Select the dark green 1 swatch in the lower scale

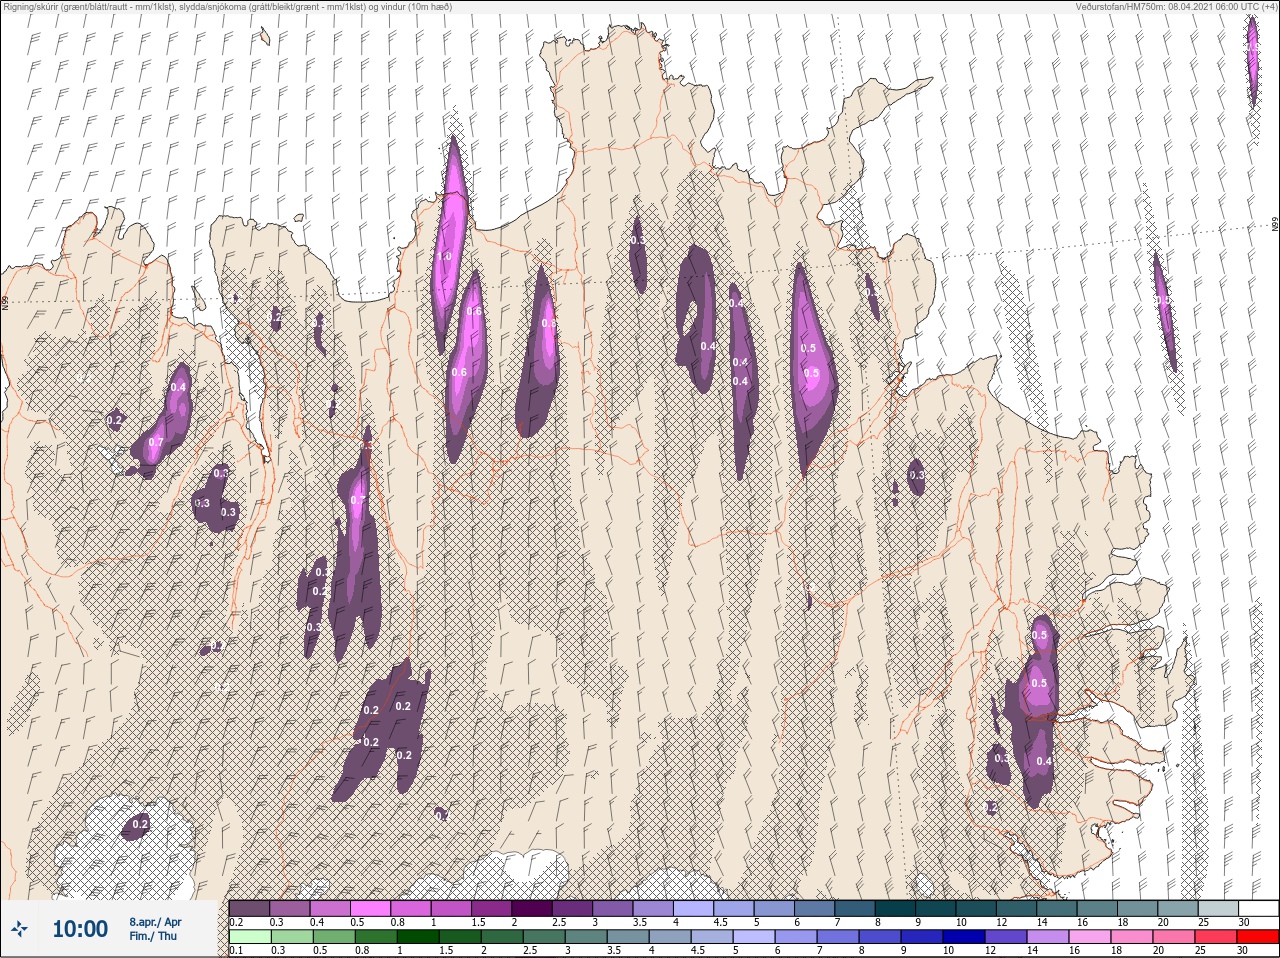tap(418, 938)
